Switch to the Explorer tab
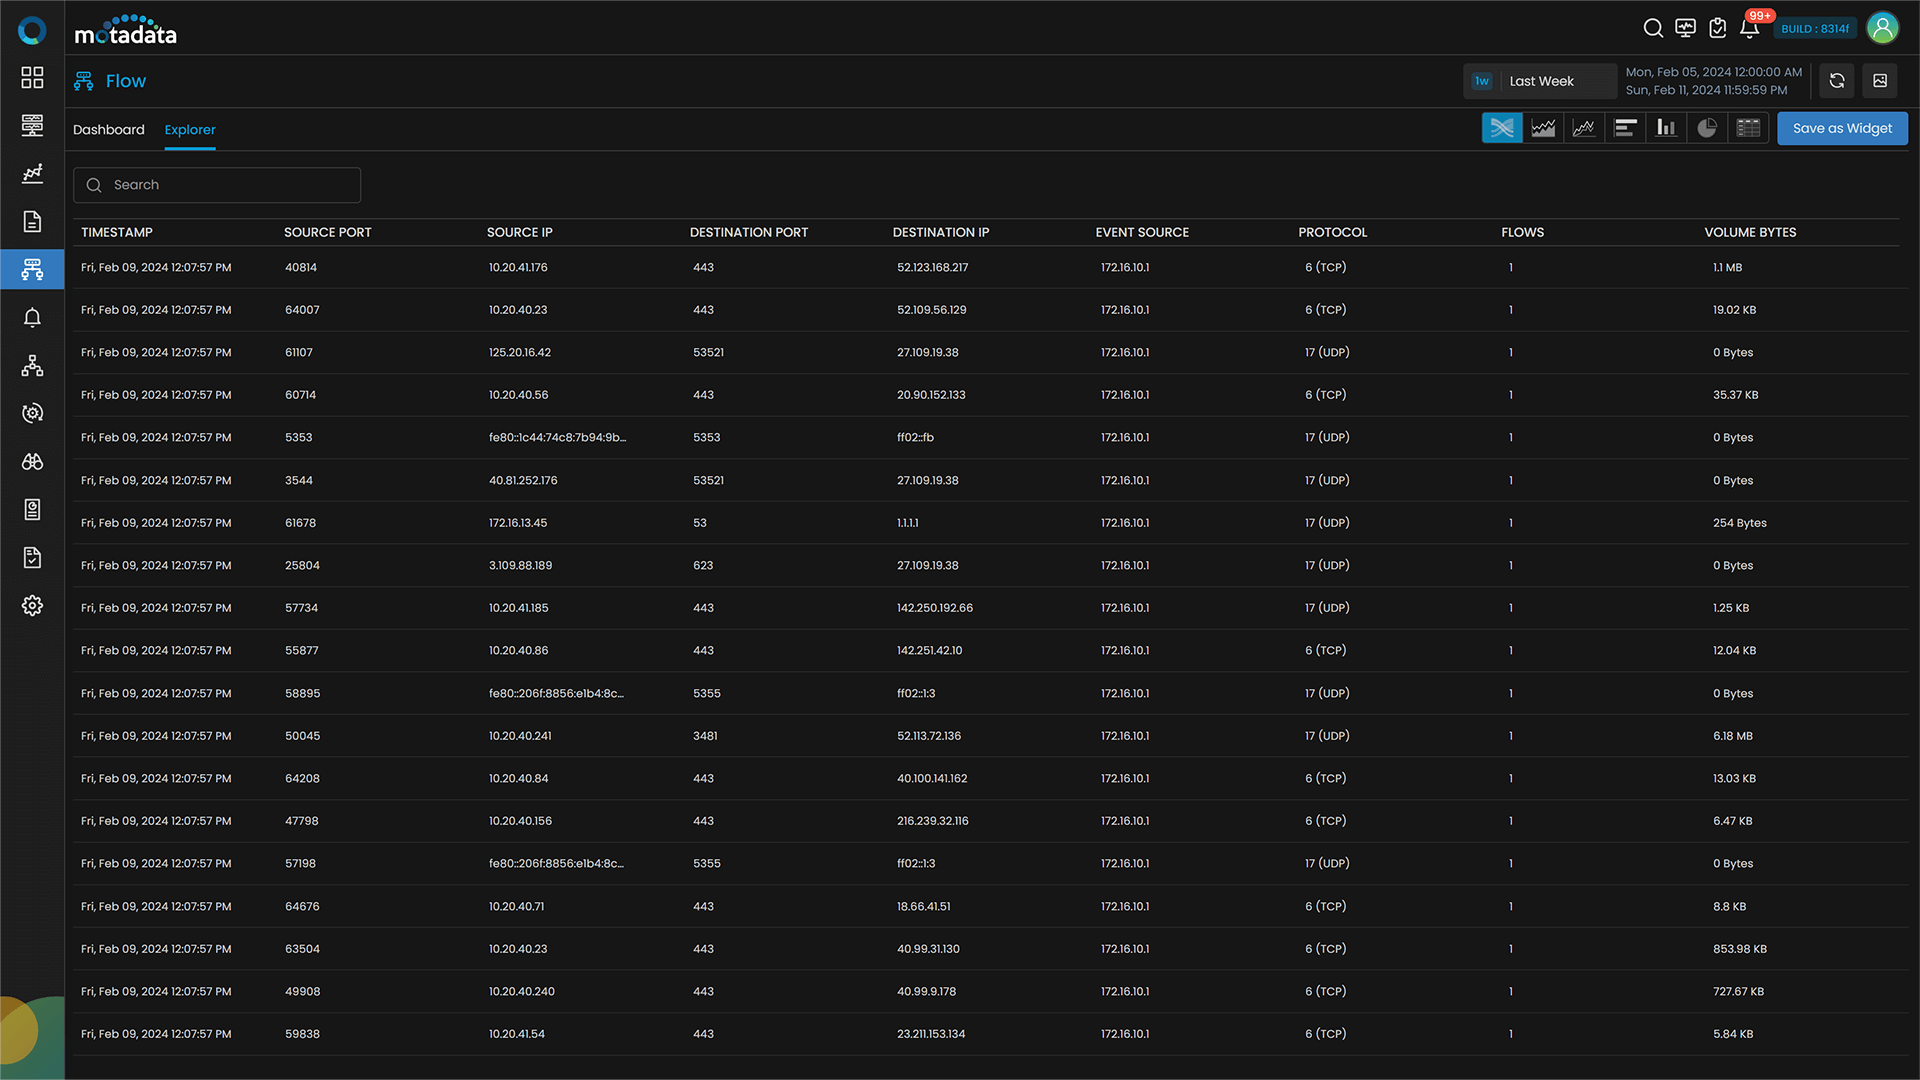Image resolution: width=1920 pixels, height=1080 pixels. click(189, 129)
